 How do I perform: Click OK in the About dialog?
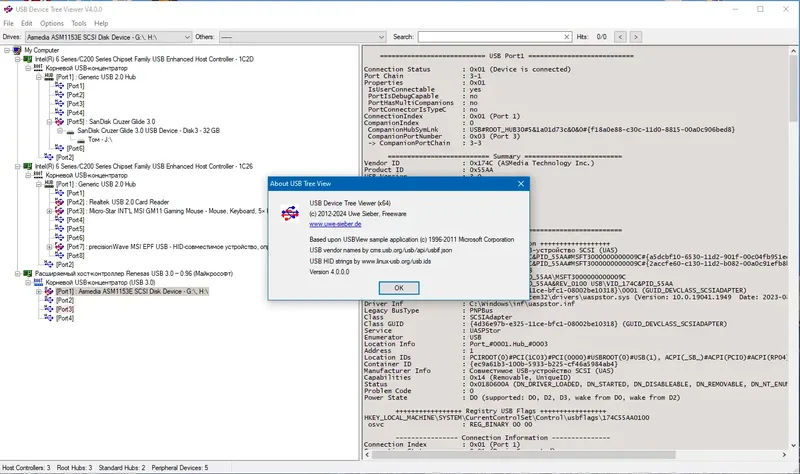click(399, 288)
